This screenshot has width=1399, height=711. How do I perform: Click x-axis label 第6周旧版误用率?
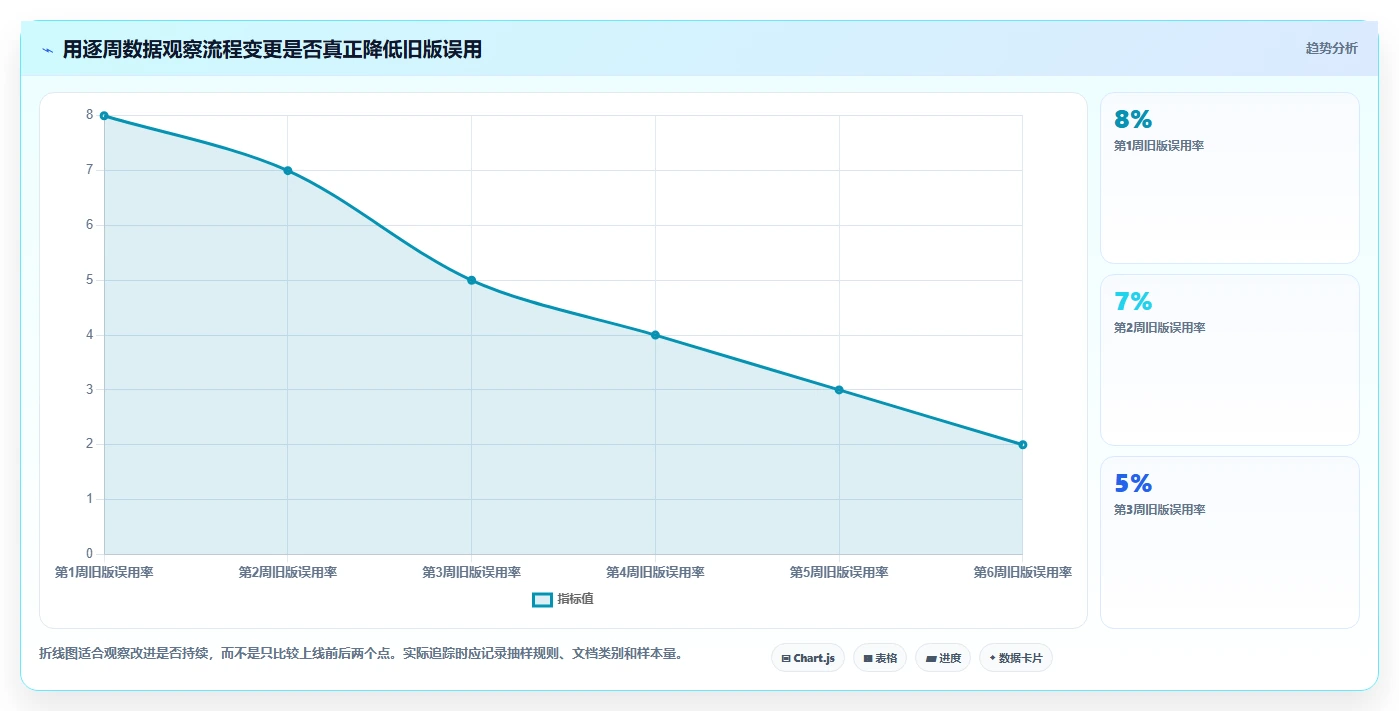[1022, 573]
